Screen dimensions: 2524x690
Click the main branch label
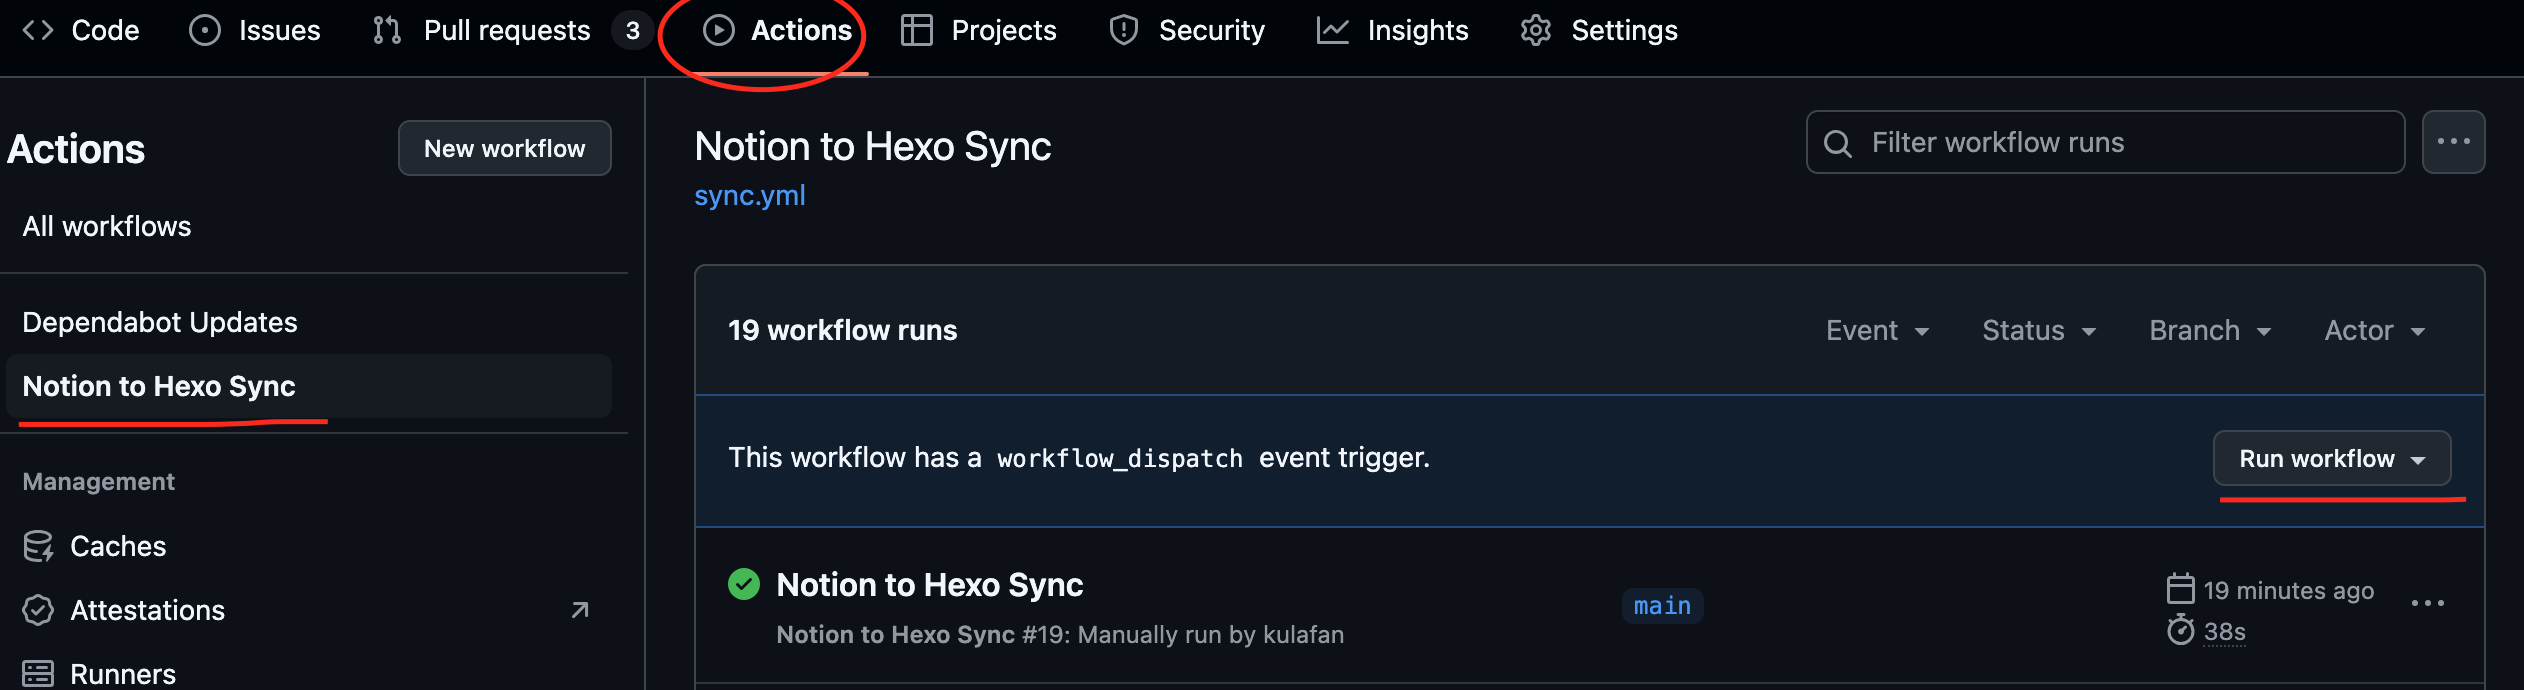[x=1662, y=606]
